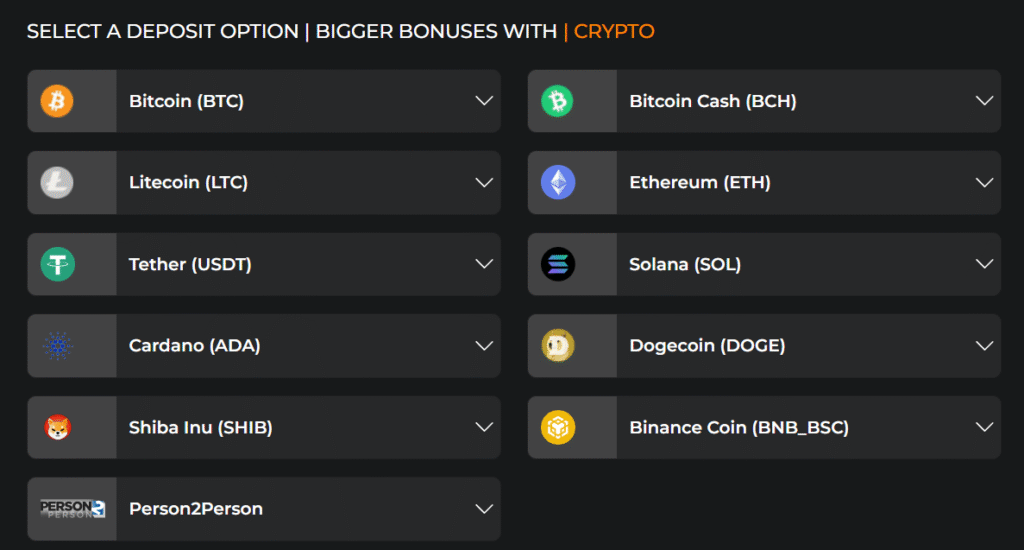
Task: Click the green Tether logo icon
Action: (x=57, y=264)
